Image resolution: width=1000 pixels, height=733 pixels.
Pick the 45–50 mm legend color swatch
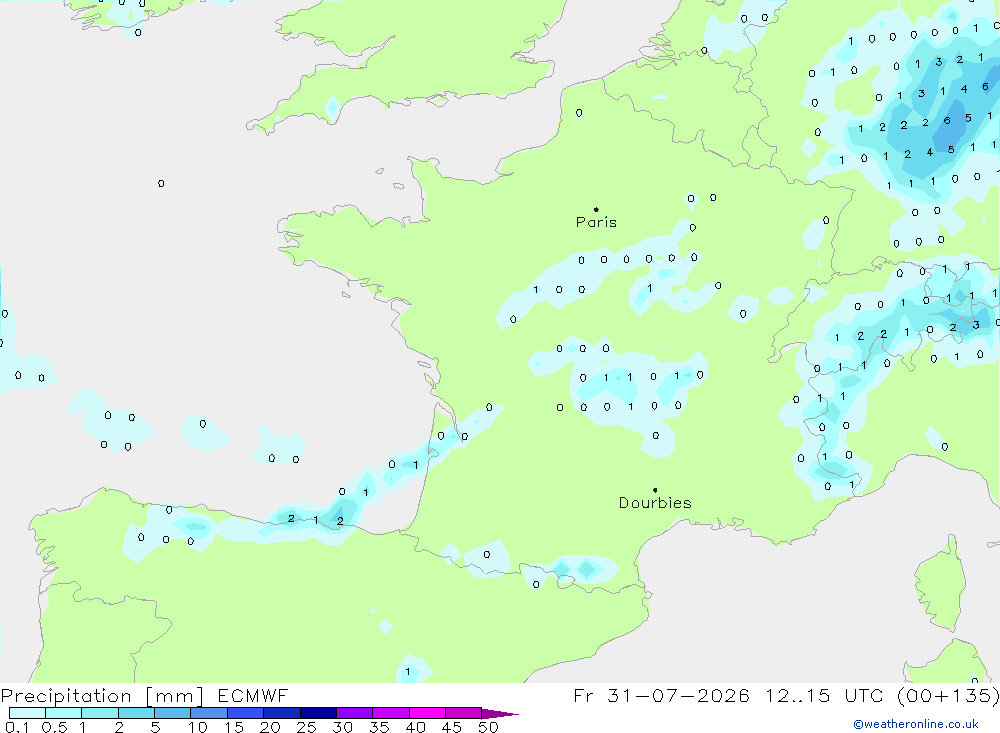point(464,713)
